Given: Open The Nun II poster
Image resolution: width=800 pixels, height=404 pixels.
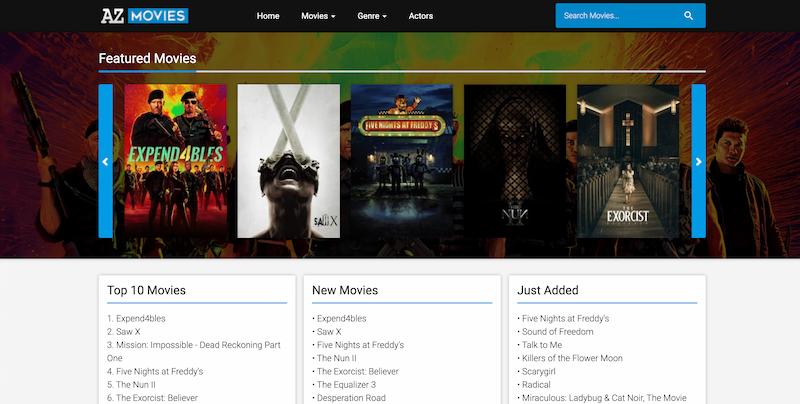Looking at the screenshot, I should coord(514,161).
